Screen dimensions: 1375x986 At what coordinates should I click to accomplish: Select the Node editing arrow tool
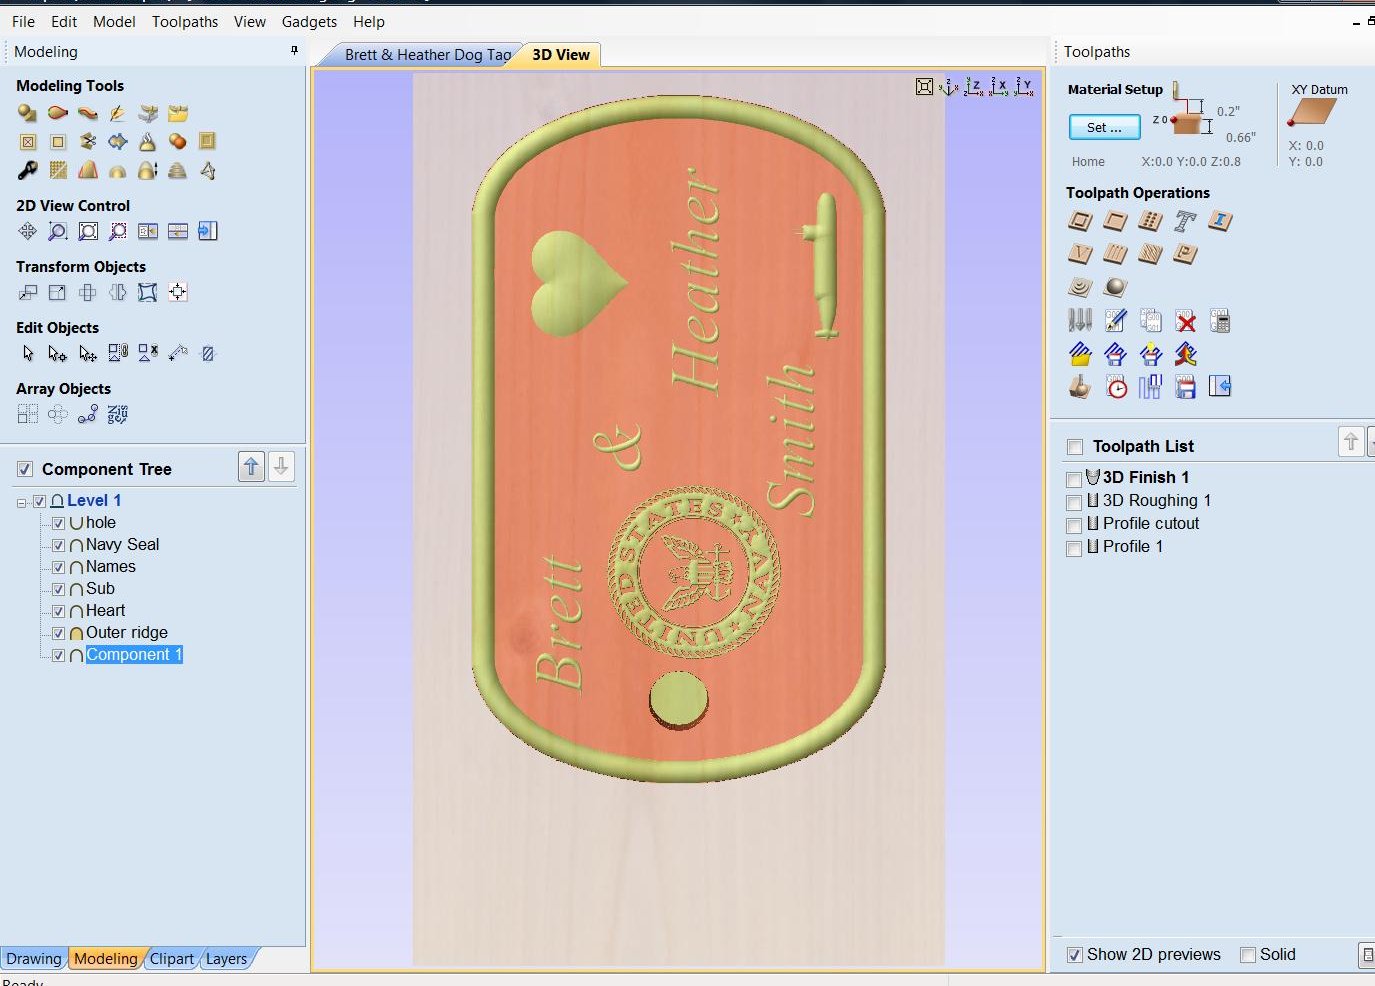click(57, 353)
